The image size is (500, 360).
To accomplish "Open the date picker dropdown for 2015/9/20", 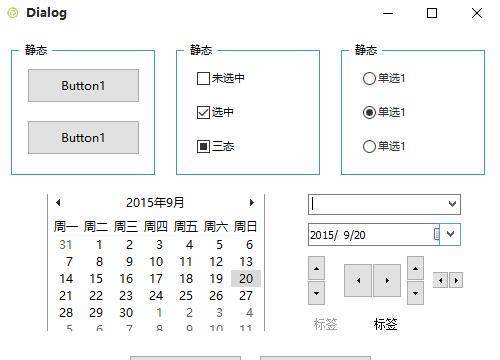I will coord(450,234).
